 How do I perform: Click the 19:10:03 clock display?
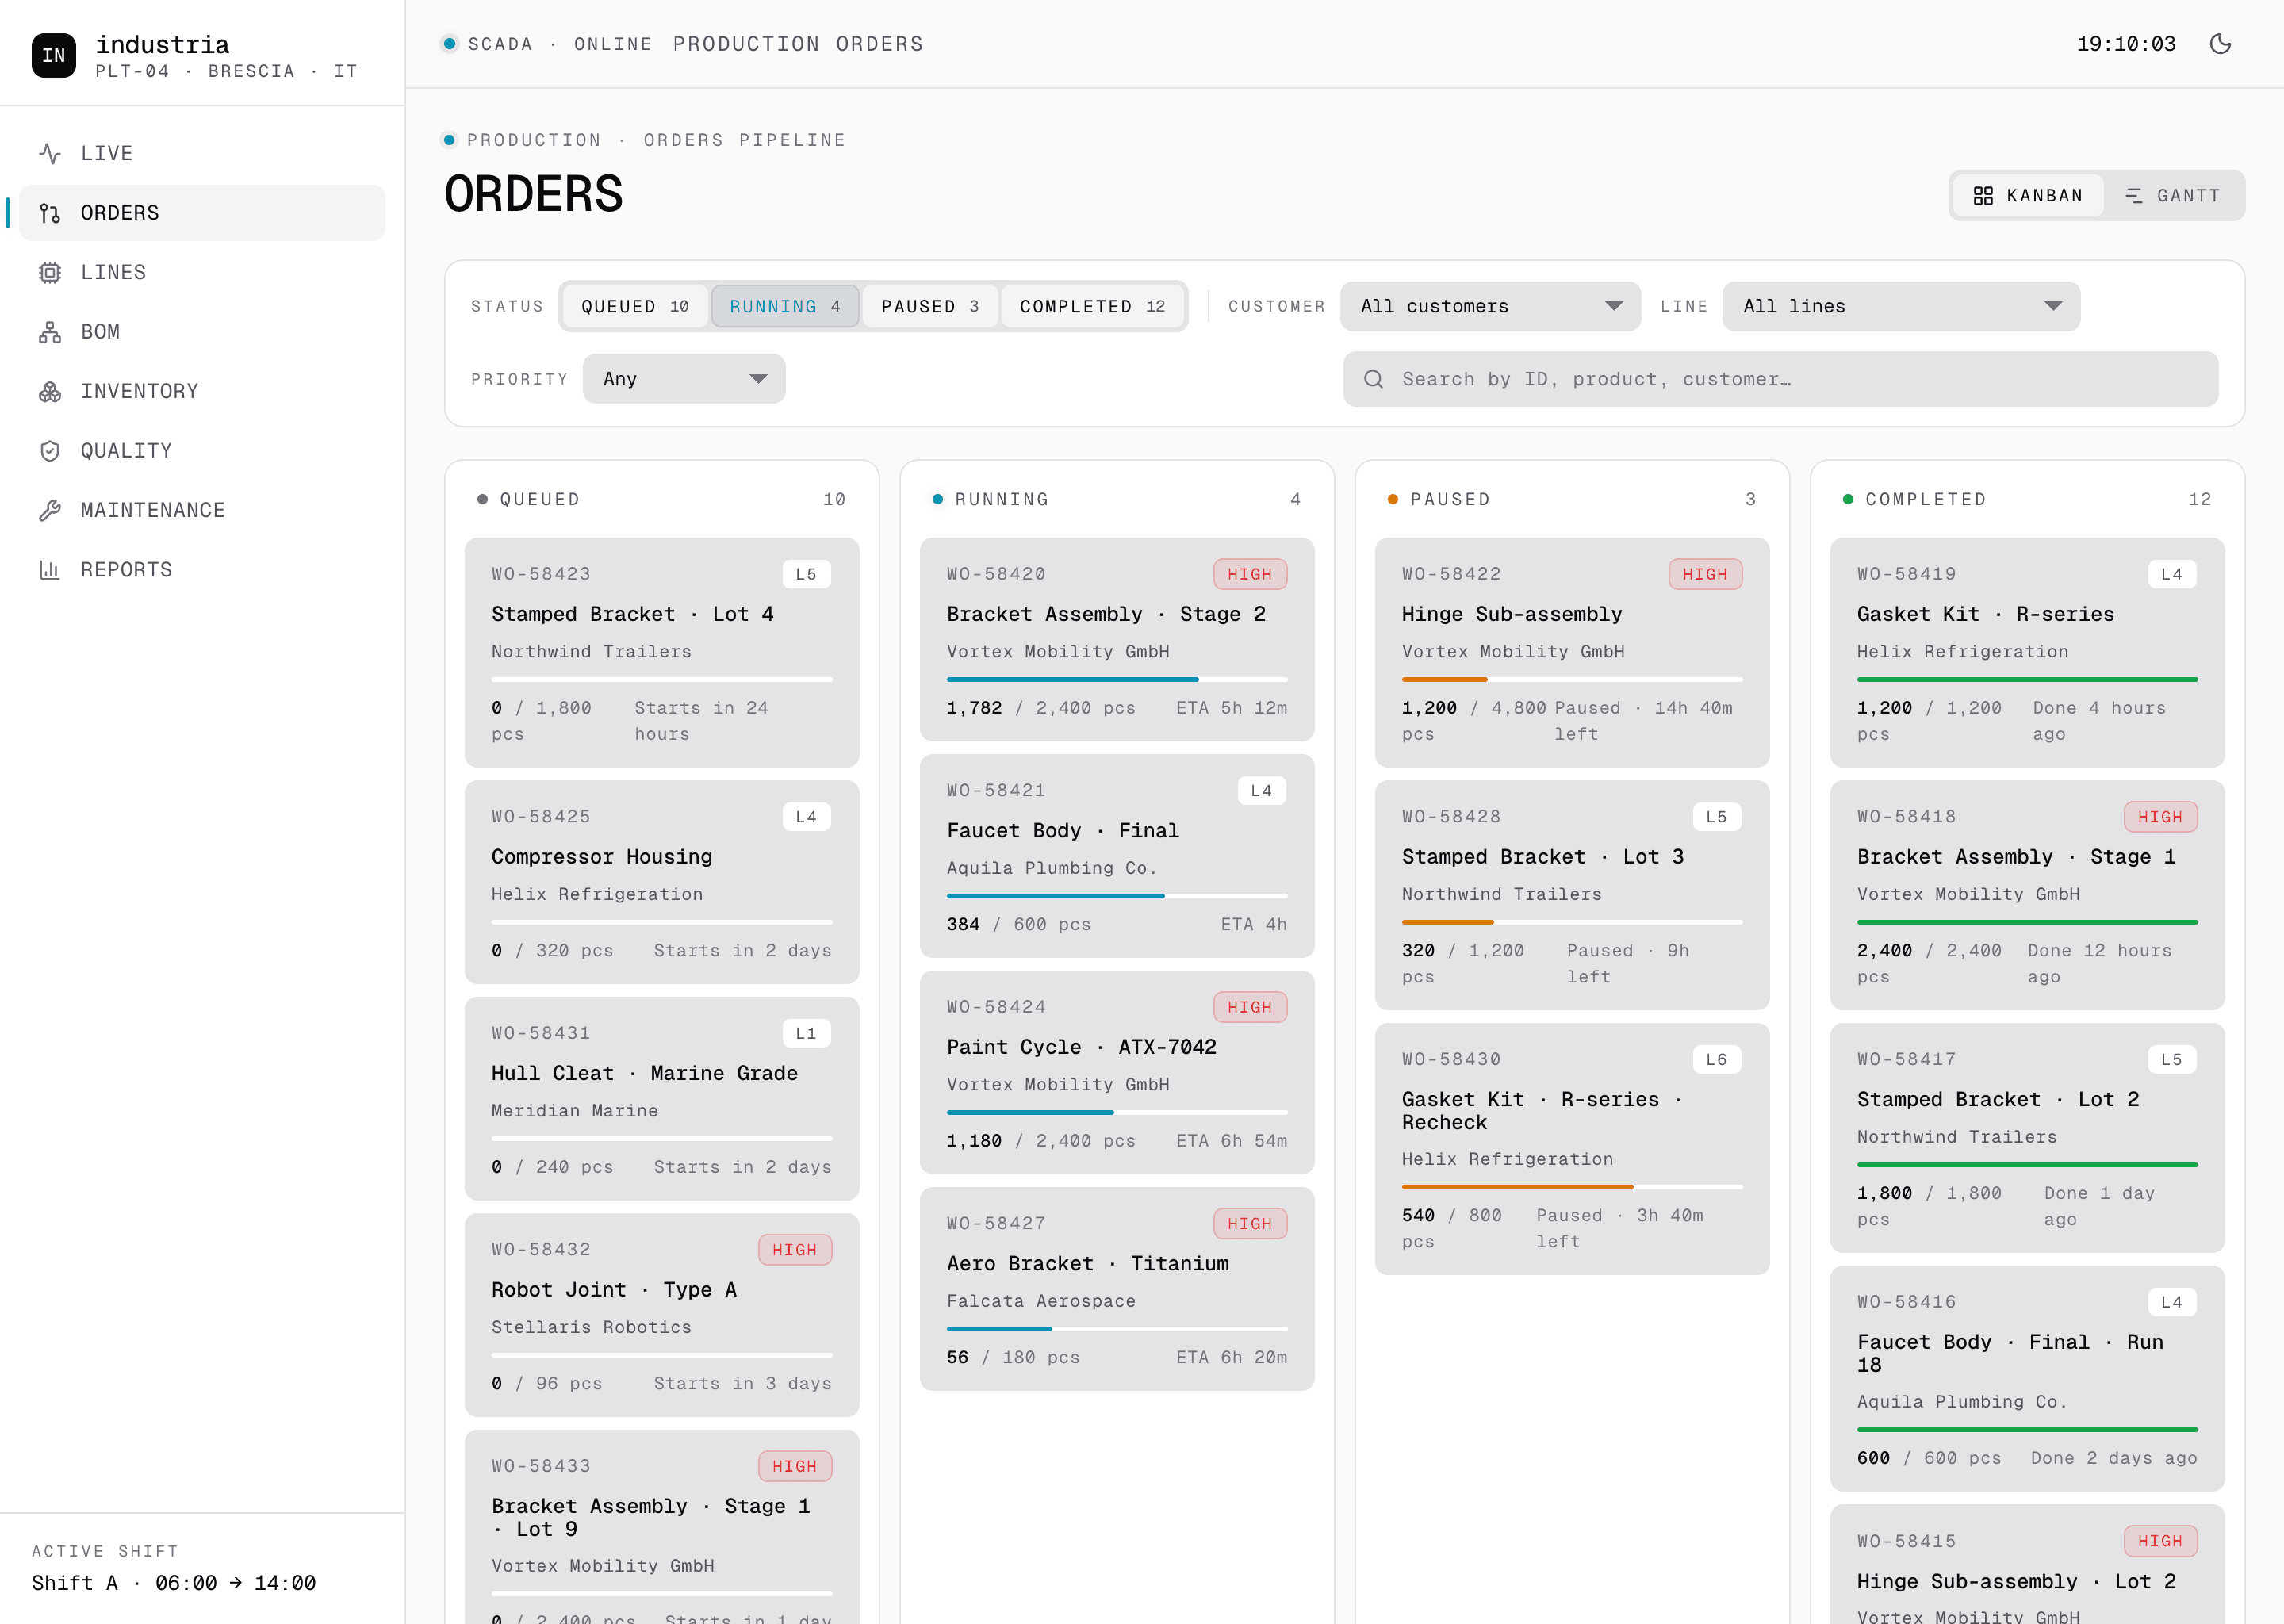[x=2126, y=44]
